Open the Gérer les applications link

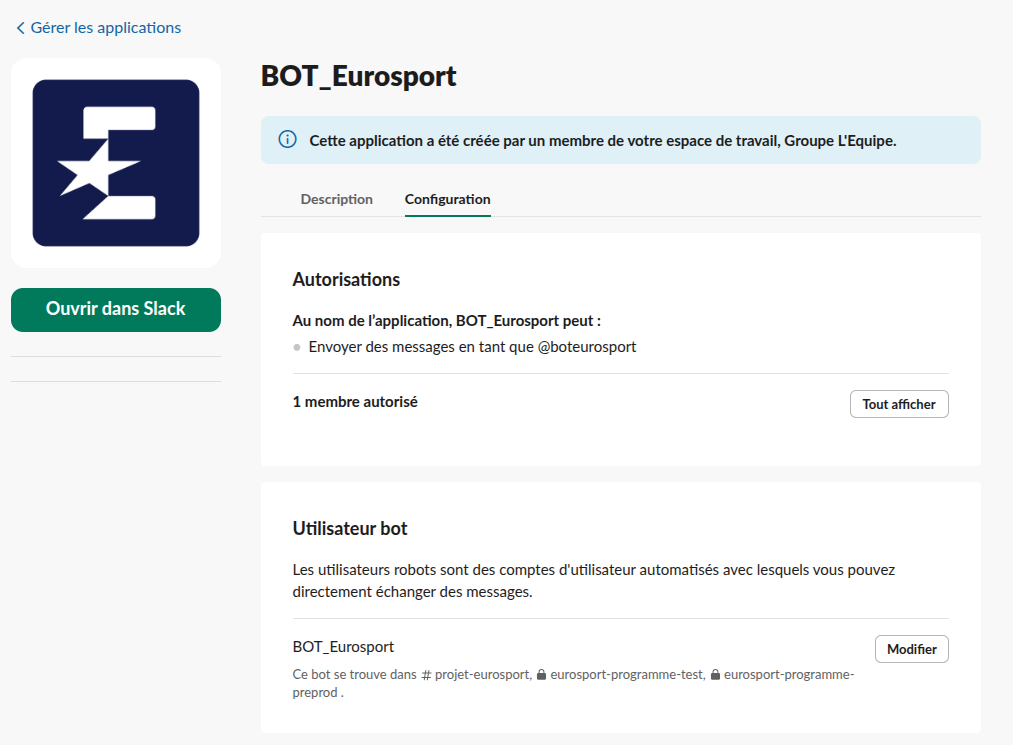tap(105, 28)
